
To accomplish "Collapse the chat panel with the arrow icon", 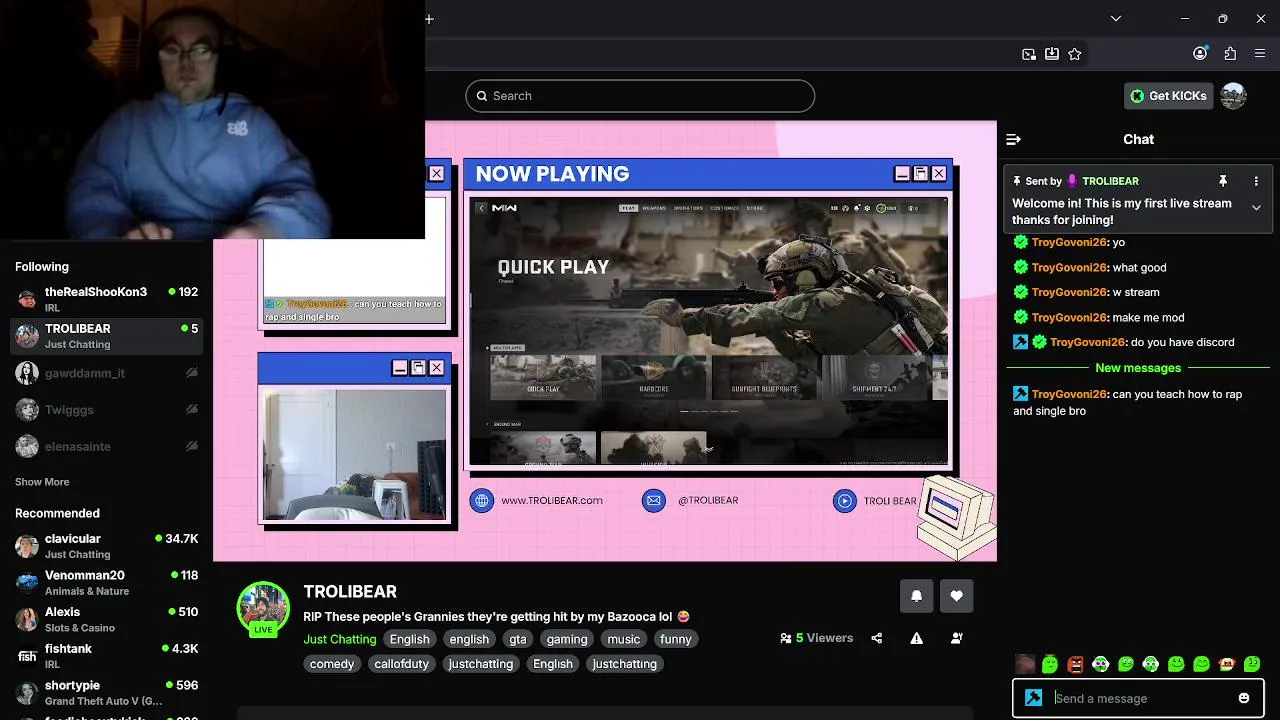I will pos(1013,139).
